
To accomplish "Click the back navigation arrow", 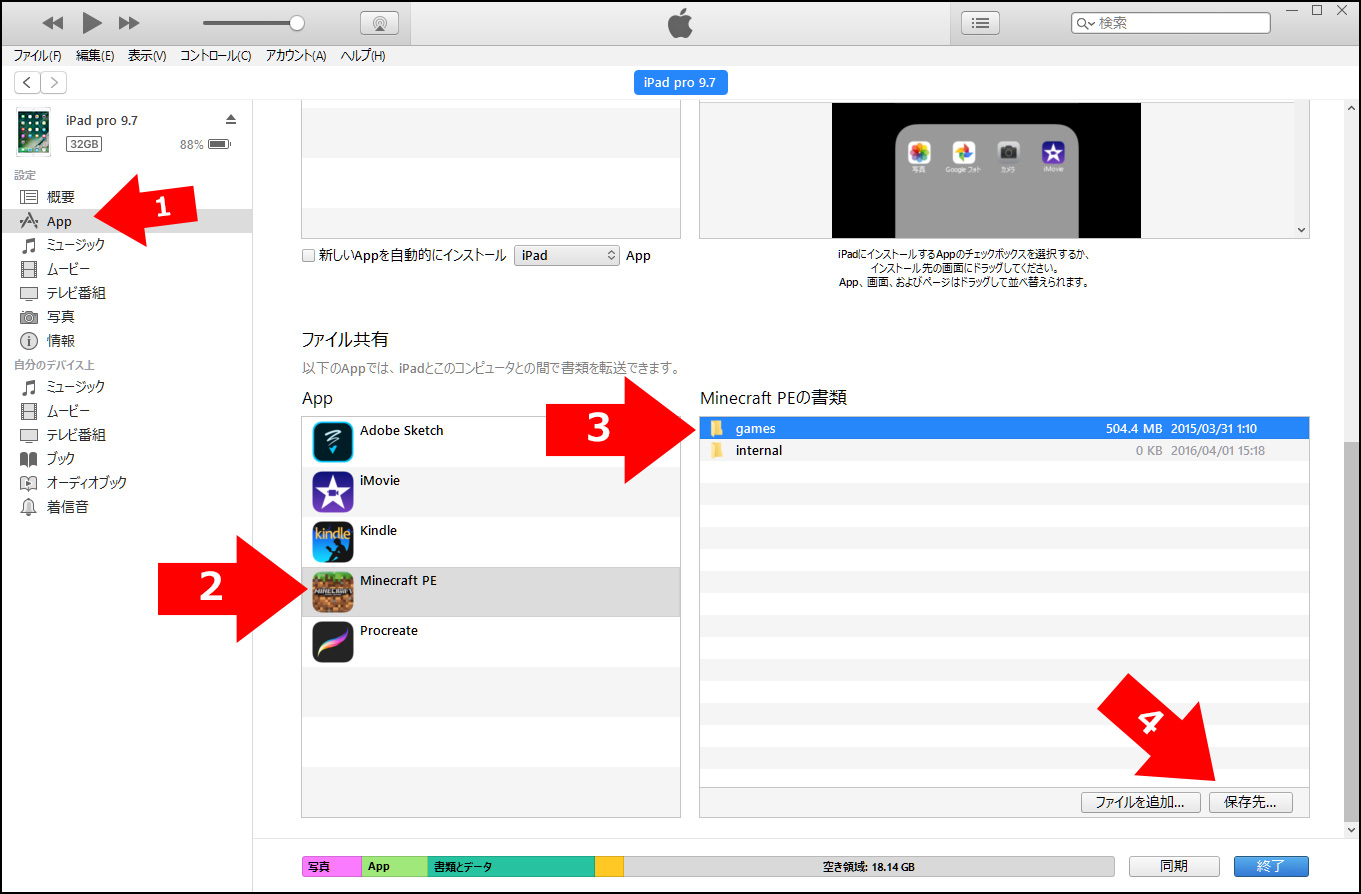I will click(27, 83).
